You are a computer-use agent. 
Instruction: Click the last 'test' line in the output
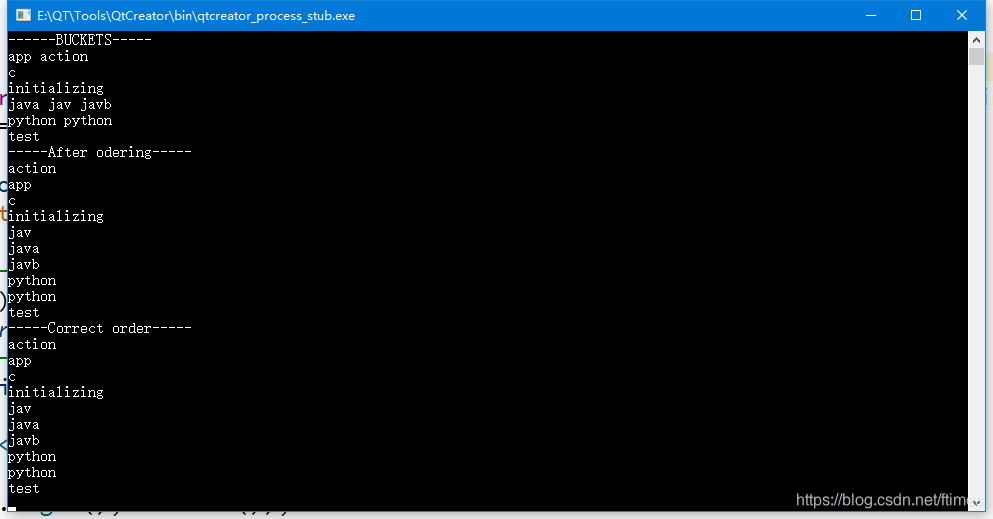pyautogui.click(x=24, y=489)
